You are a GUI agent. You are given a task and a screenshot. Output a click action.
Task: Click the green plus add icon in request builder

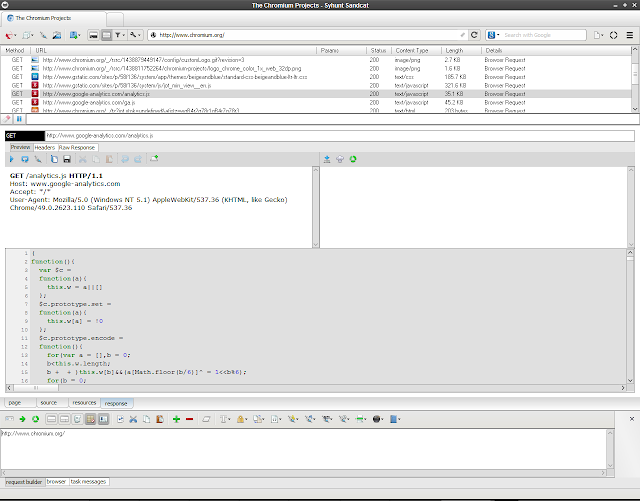click(176, 419)
